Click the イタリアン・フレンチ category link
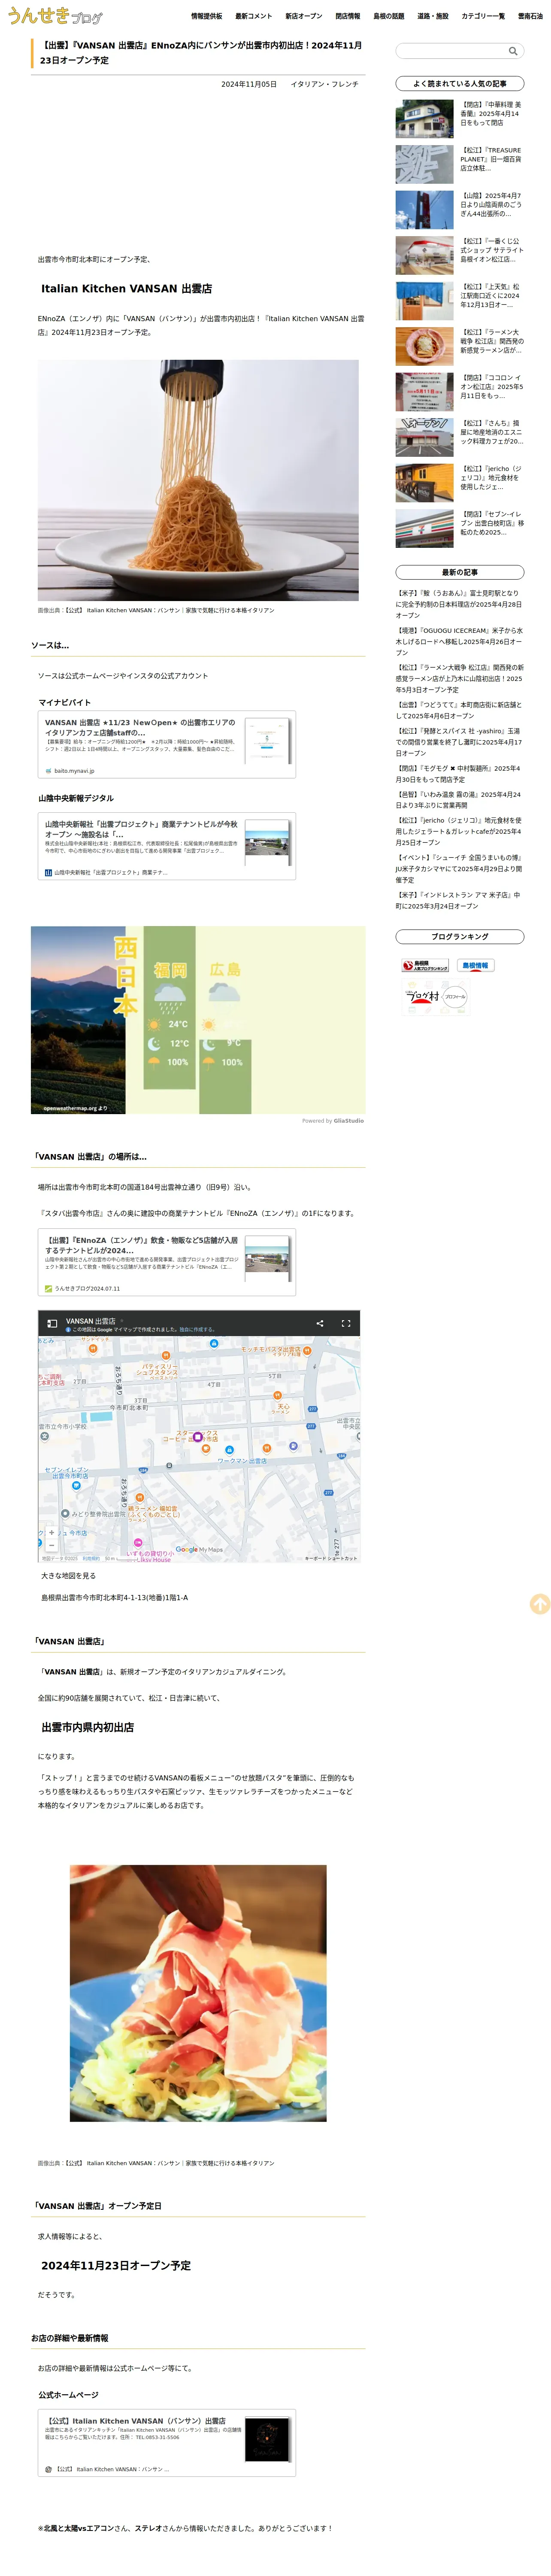 (x=324, y=84)
